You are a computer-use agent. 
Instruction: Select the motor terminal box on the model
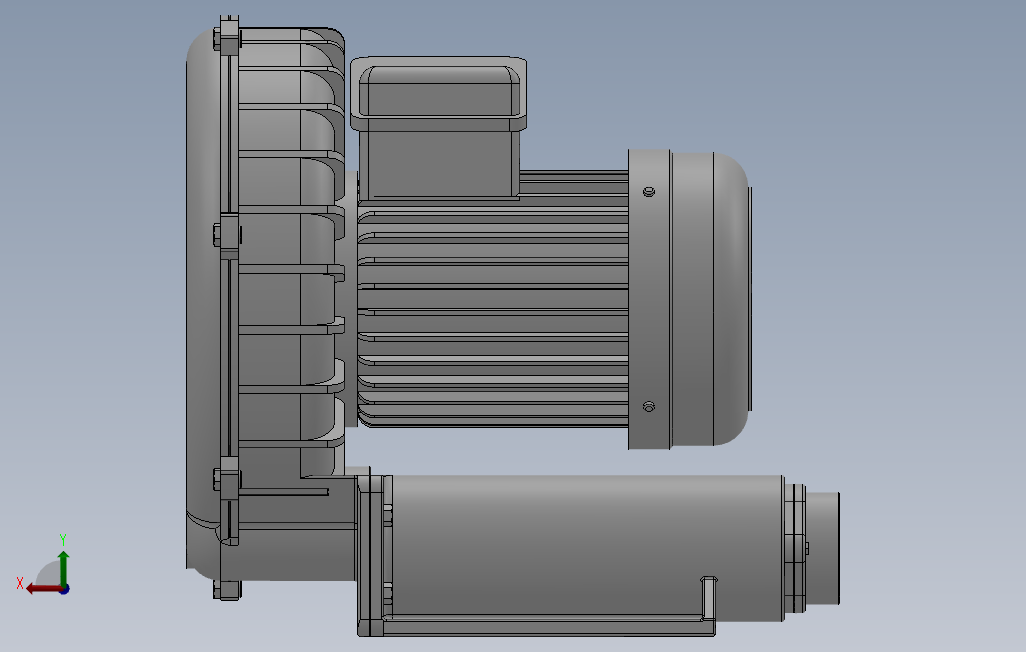[438, 128]
